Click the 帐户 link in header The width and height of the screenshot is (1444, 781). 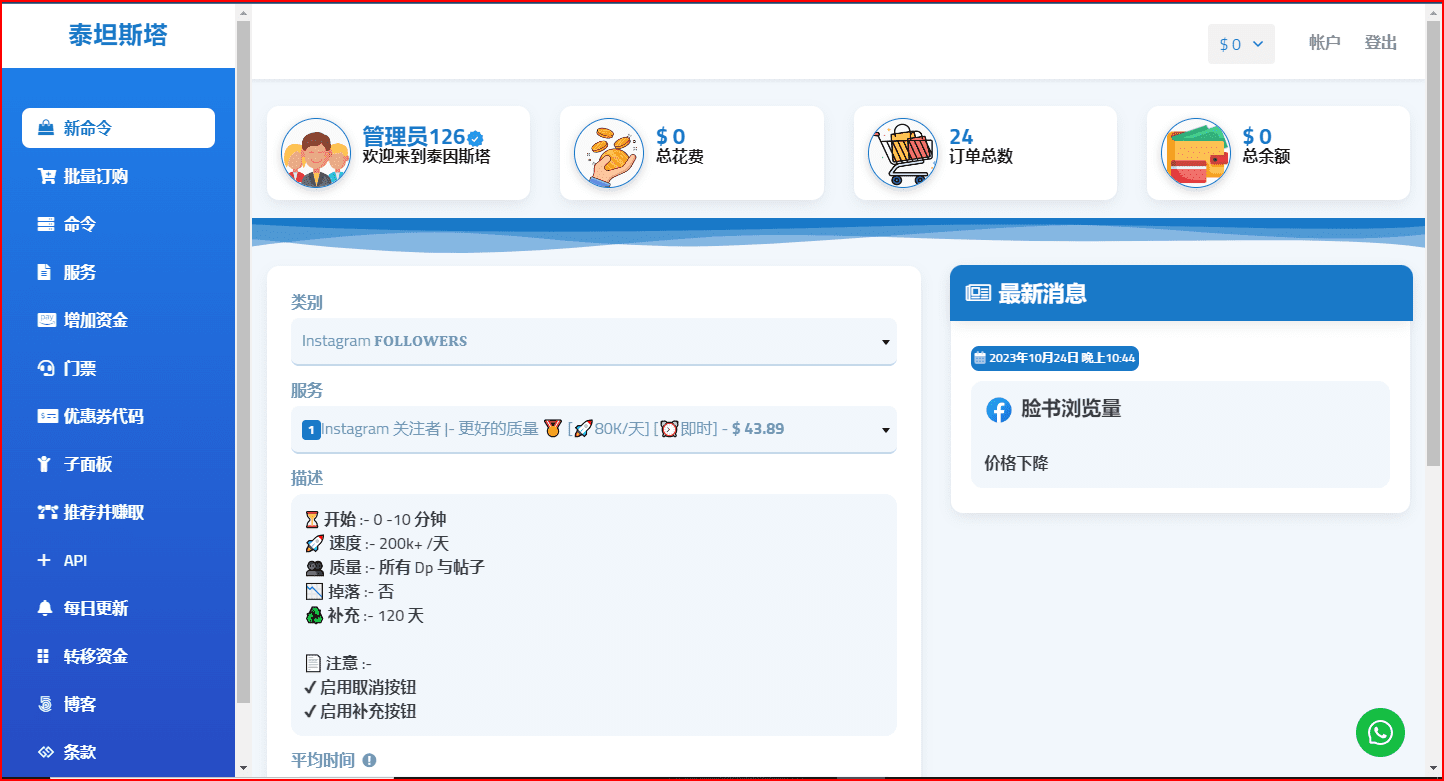1324,43
